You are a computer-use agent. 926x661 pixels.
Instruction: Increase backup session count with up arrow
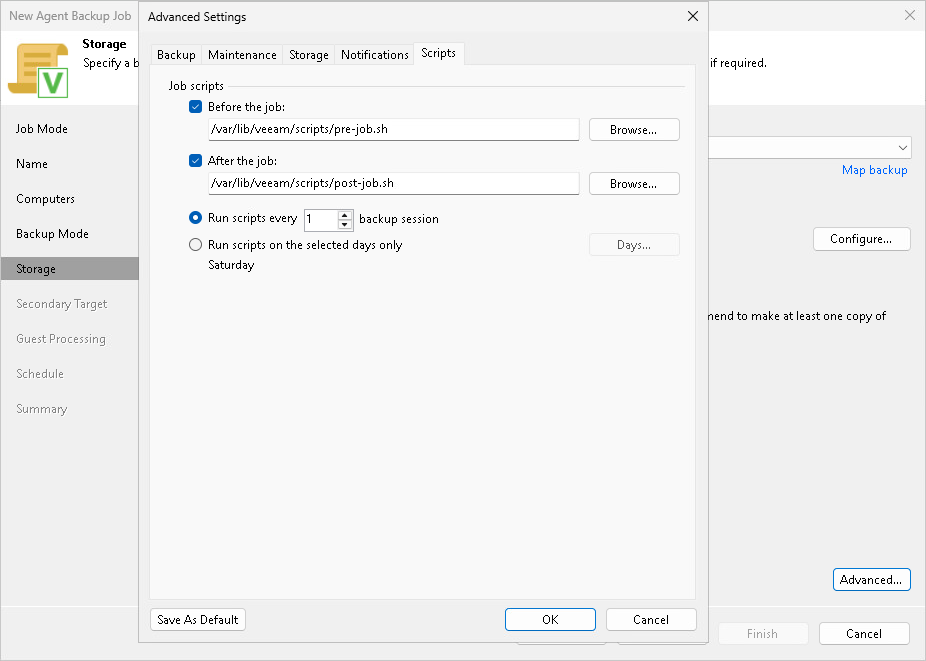tap(345, 214)
